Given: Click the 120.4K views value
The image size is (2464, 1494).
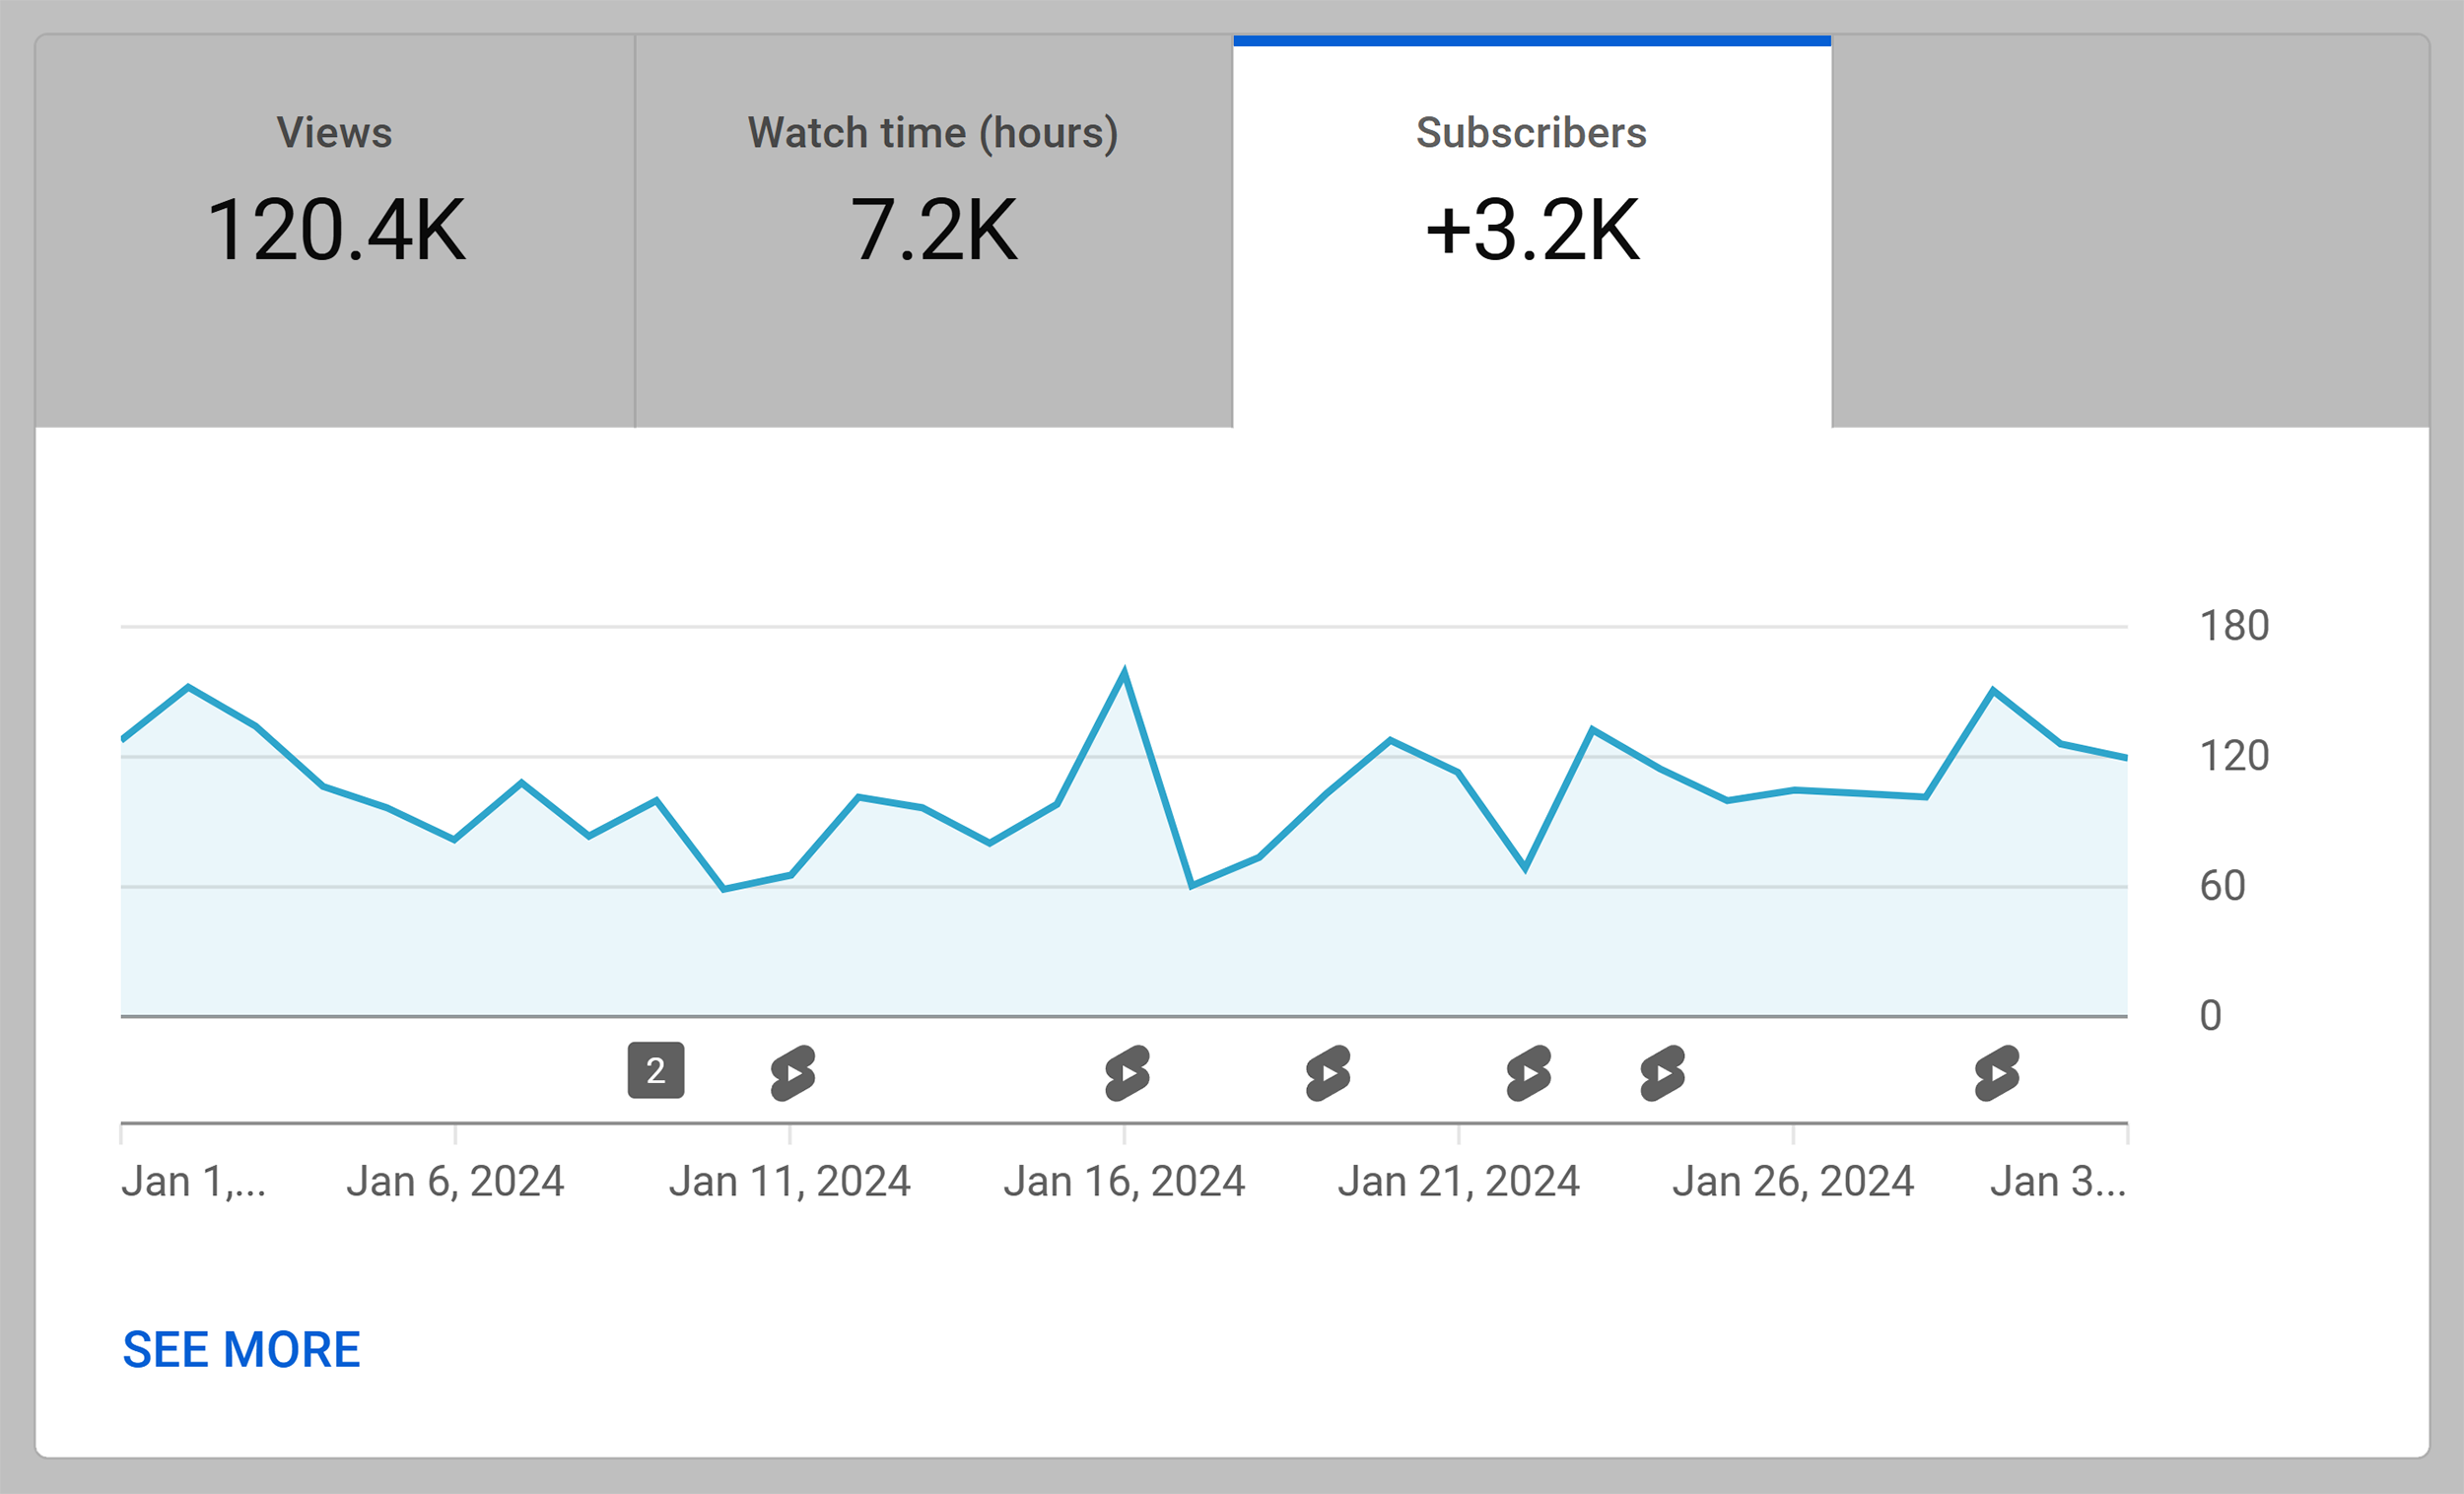Looking at the screenshot, I should pyautogui.click(x=336, y=230).
